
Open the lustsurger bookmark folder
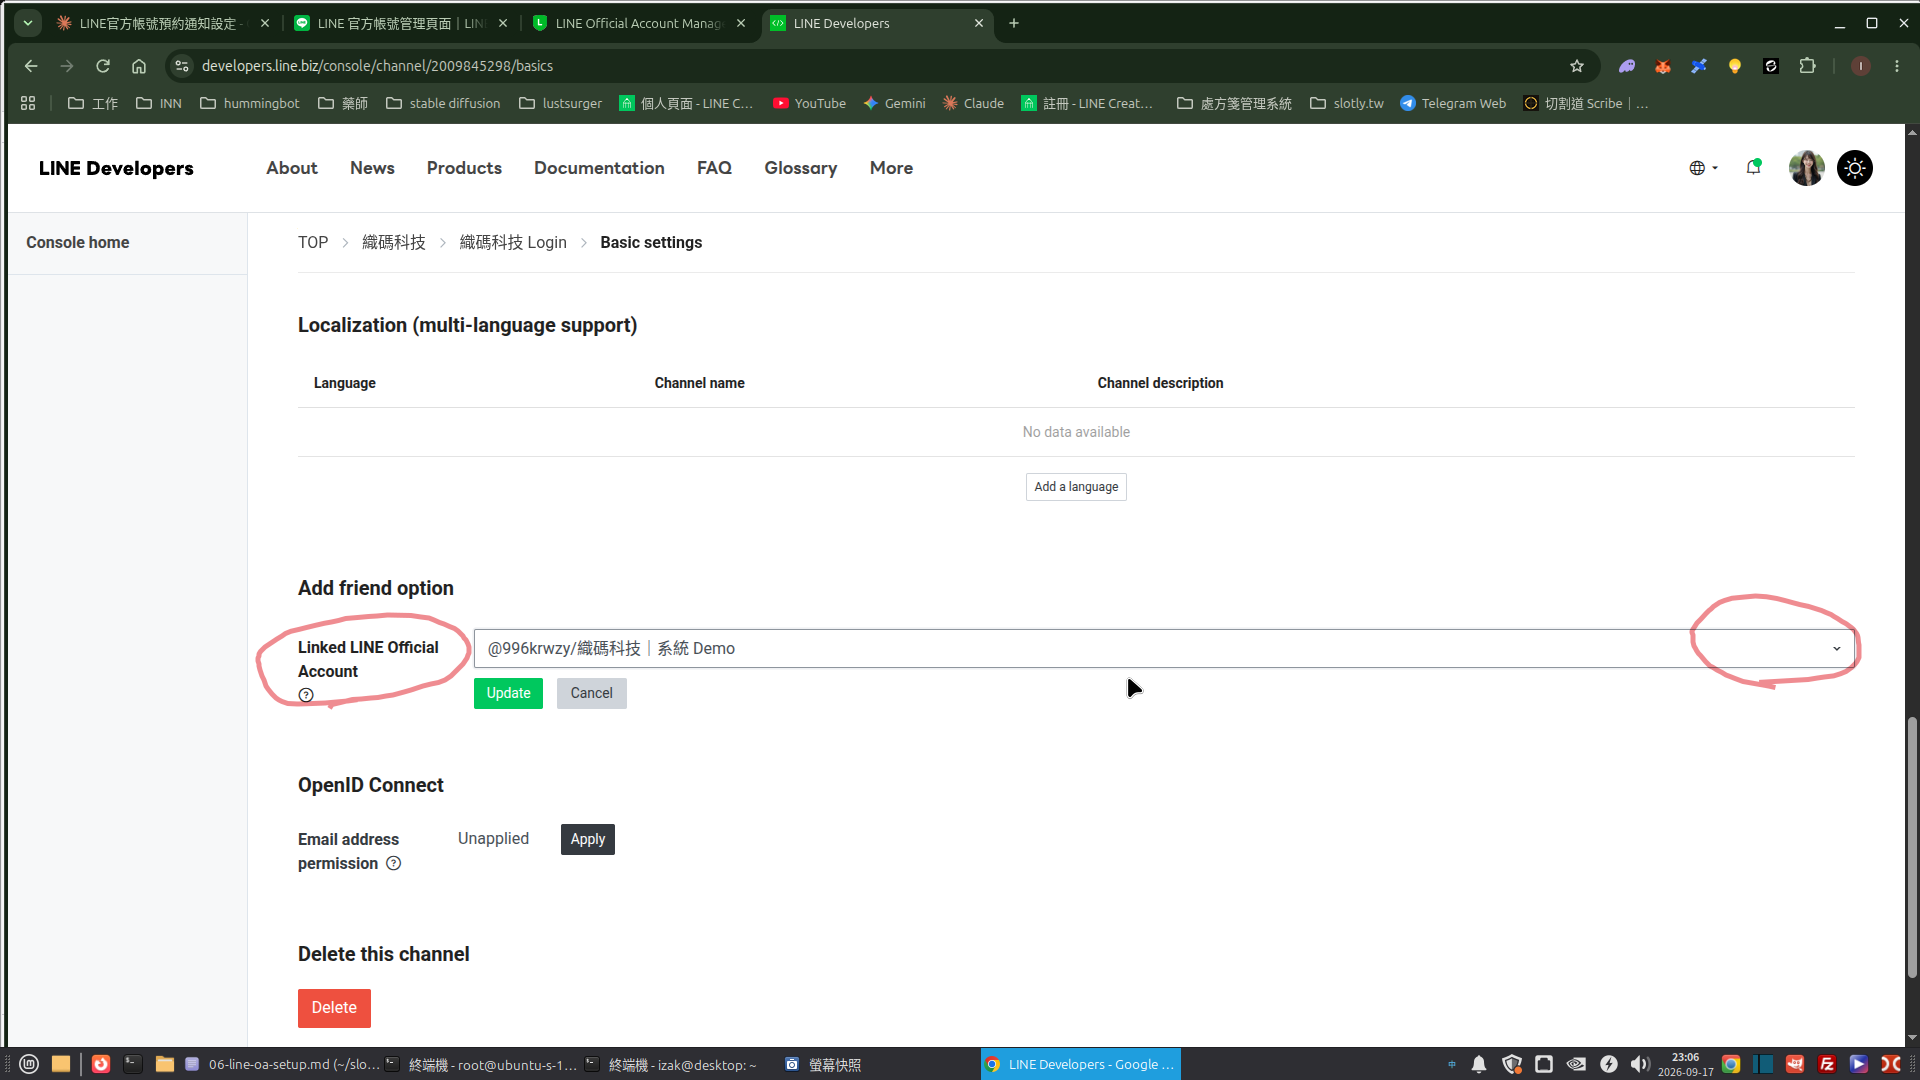[561, 103]
